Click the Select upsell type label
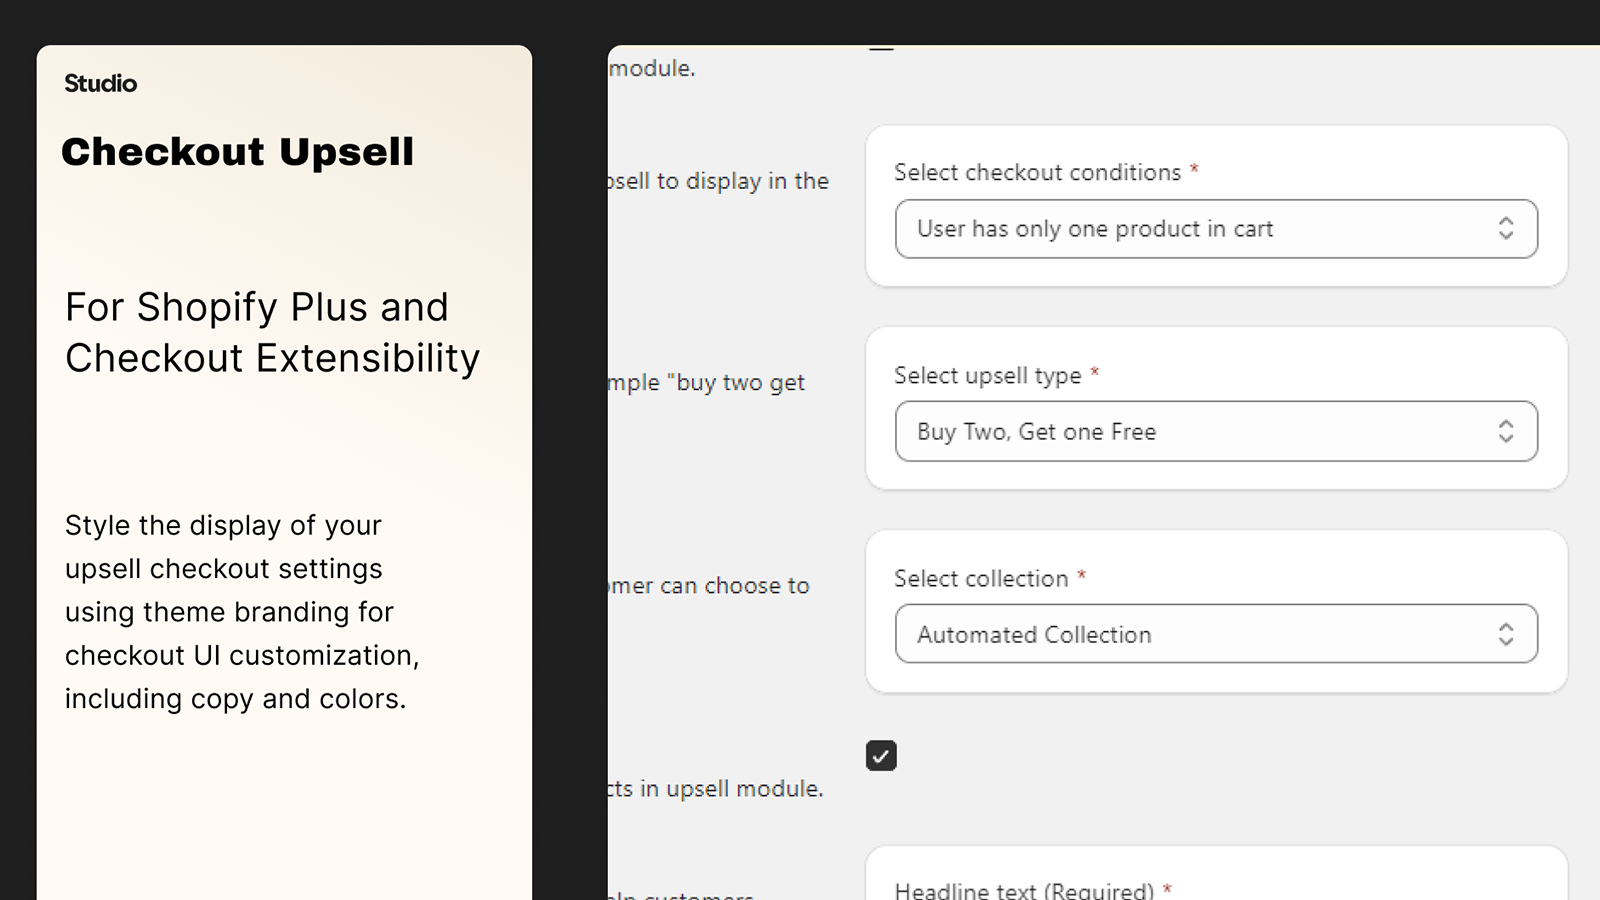The image size is (1600, 900). click(987, 375)
